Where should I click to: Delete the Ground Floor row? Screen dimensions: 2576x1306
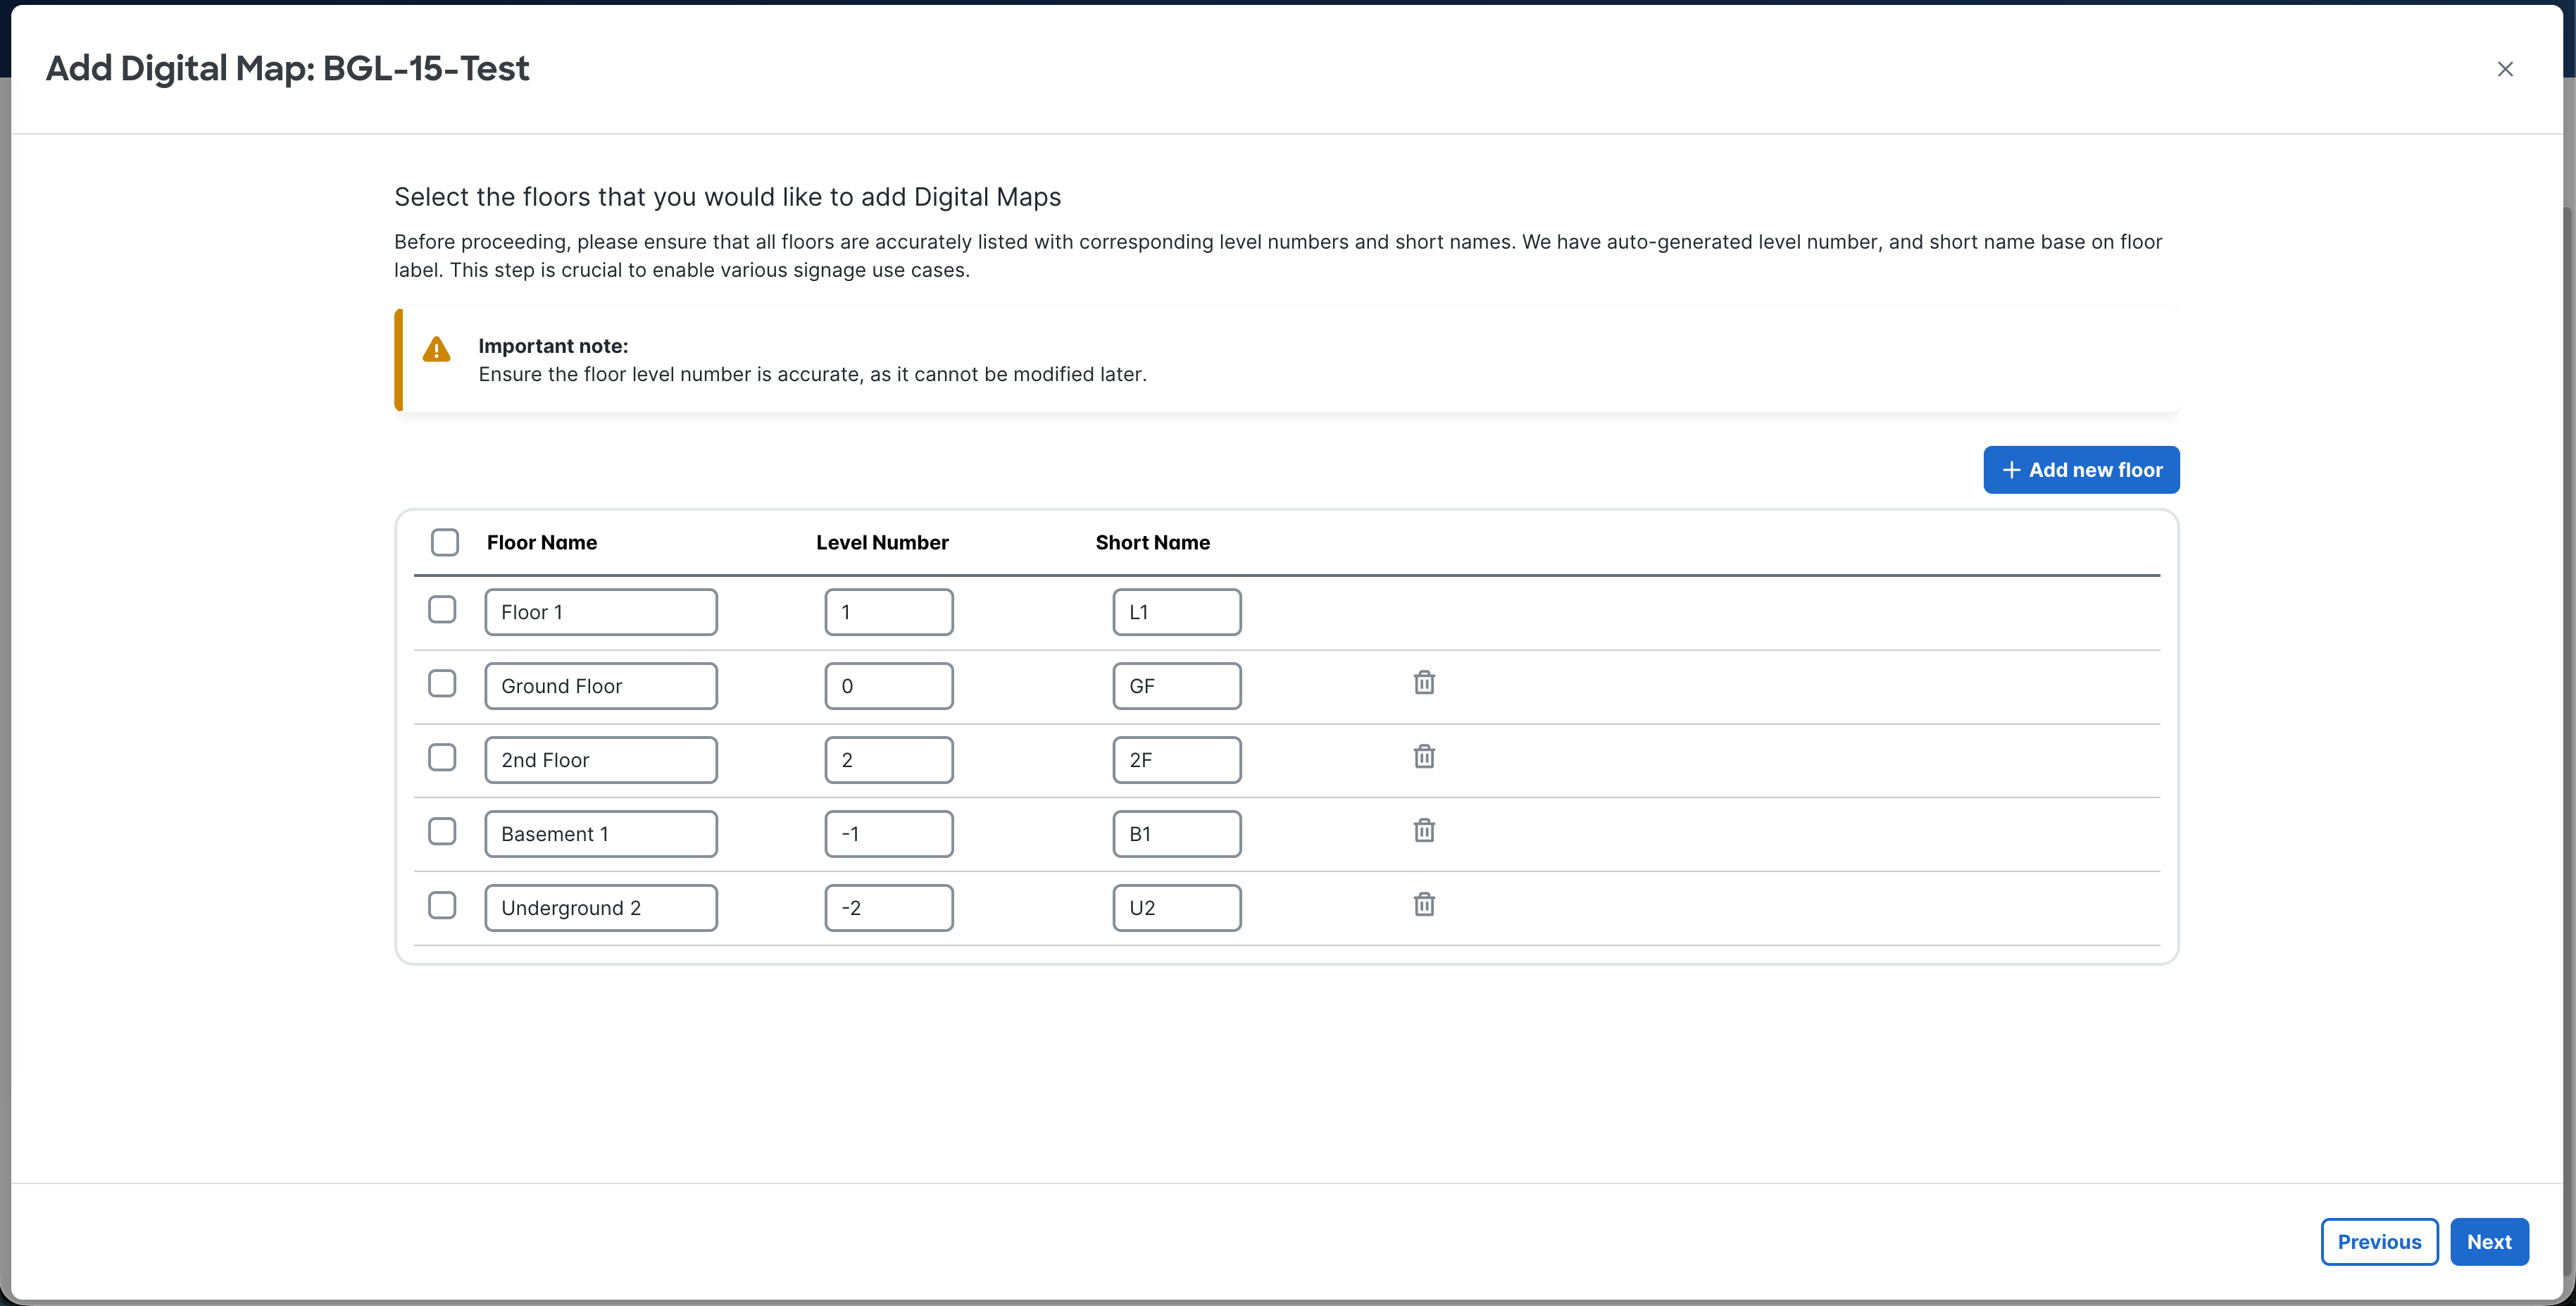pyautogui.click(x=1424, y=683)
